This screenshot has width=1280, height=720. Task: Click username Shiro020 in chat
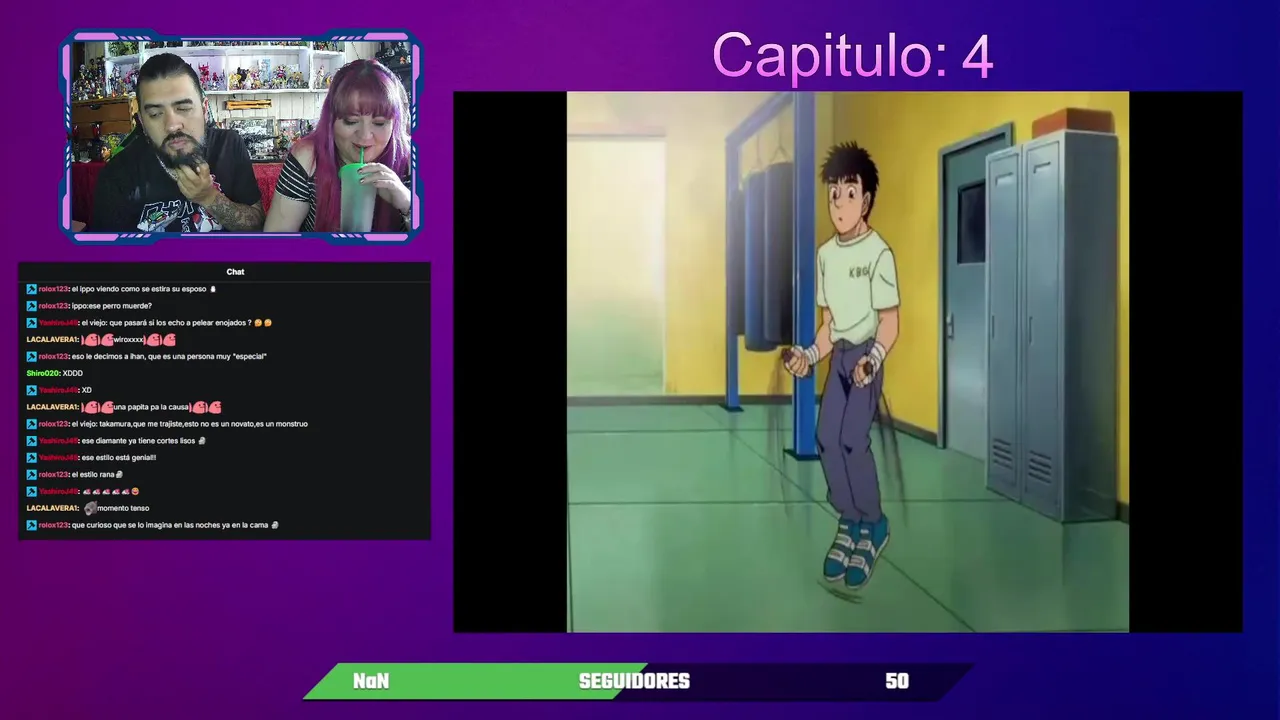(x=43, y=374)
